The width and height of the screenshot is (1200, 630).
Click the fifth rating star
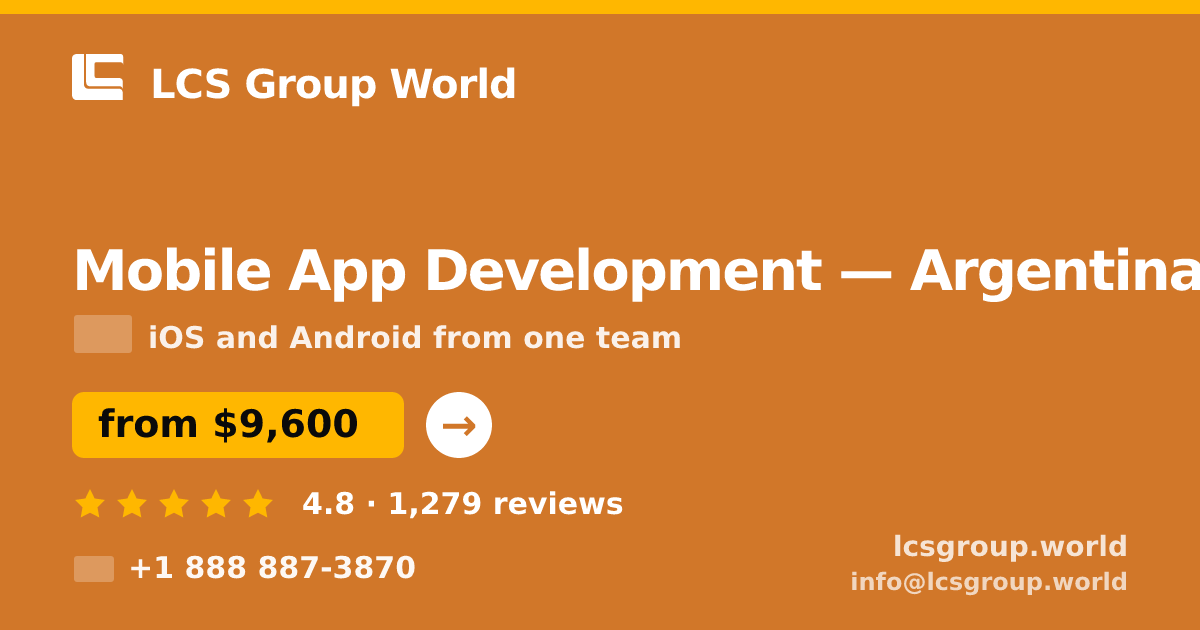point(258,504)
